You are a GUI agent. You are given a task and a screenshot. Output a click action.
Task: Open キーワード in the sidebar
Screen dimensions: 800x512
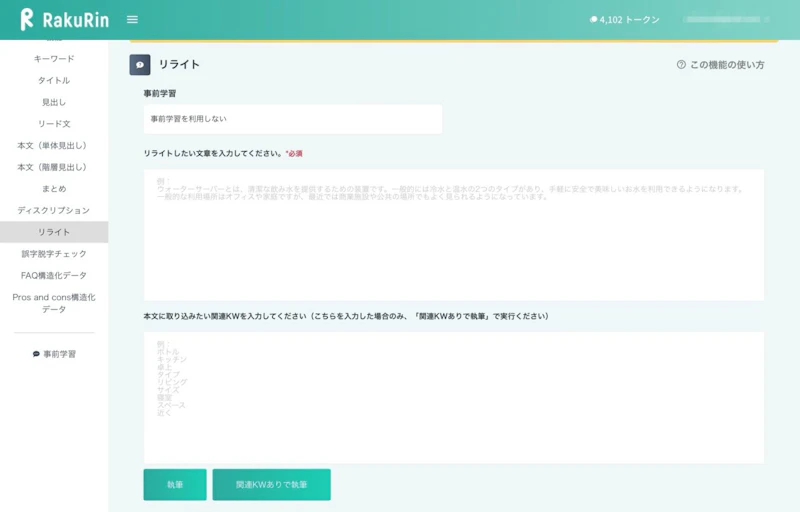[x=54, y=59]
